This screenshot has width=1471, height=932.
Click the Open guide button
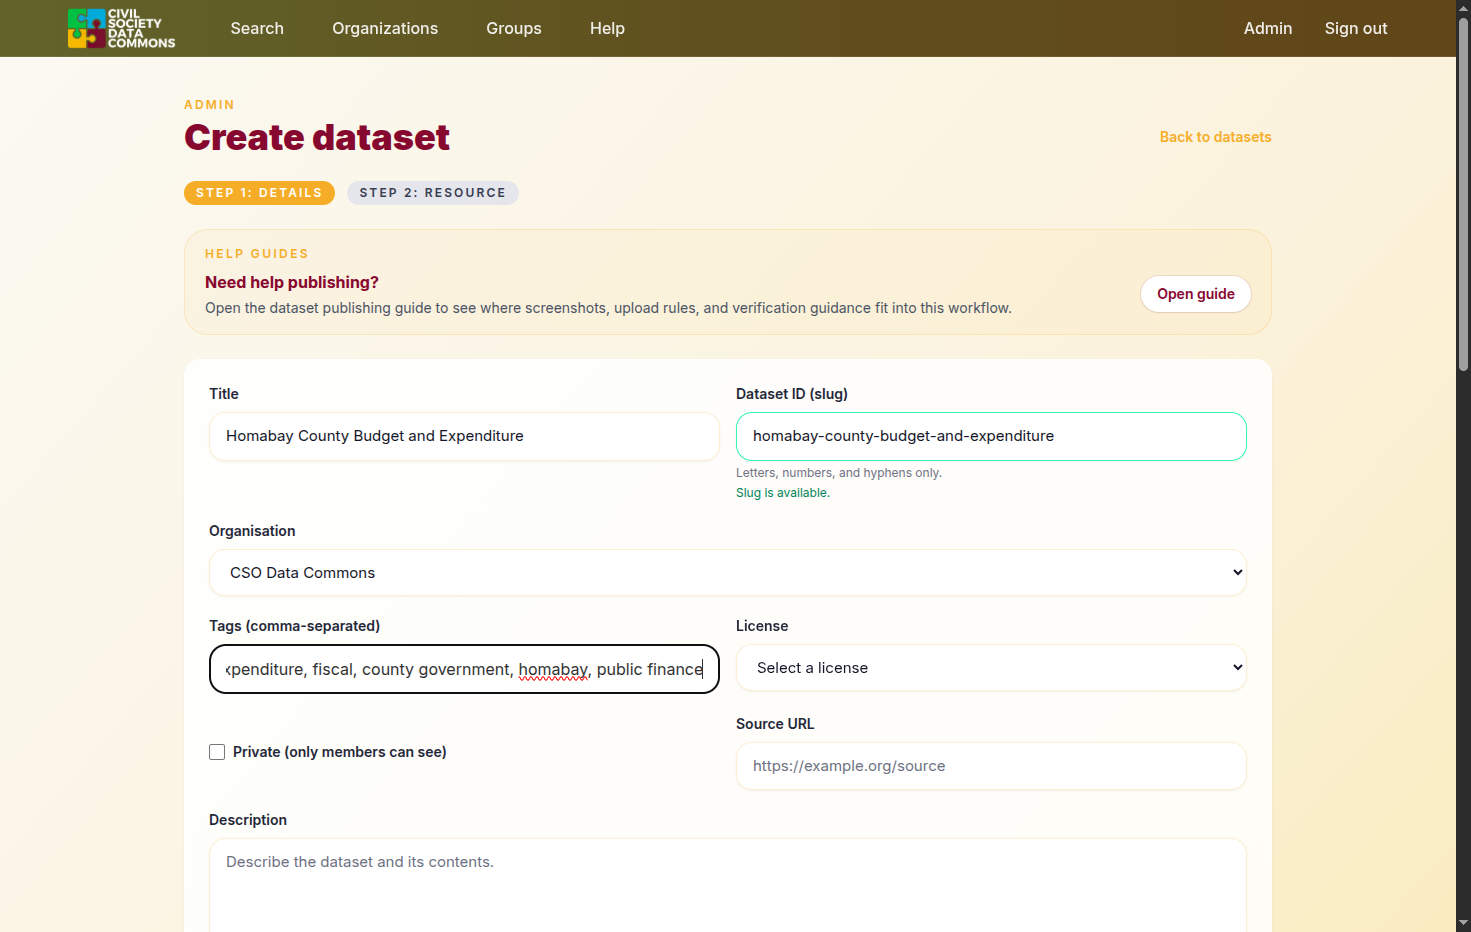click(1196, 294)
